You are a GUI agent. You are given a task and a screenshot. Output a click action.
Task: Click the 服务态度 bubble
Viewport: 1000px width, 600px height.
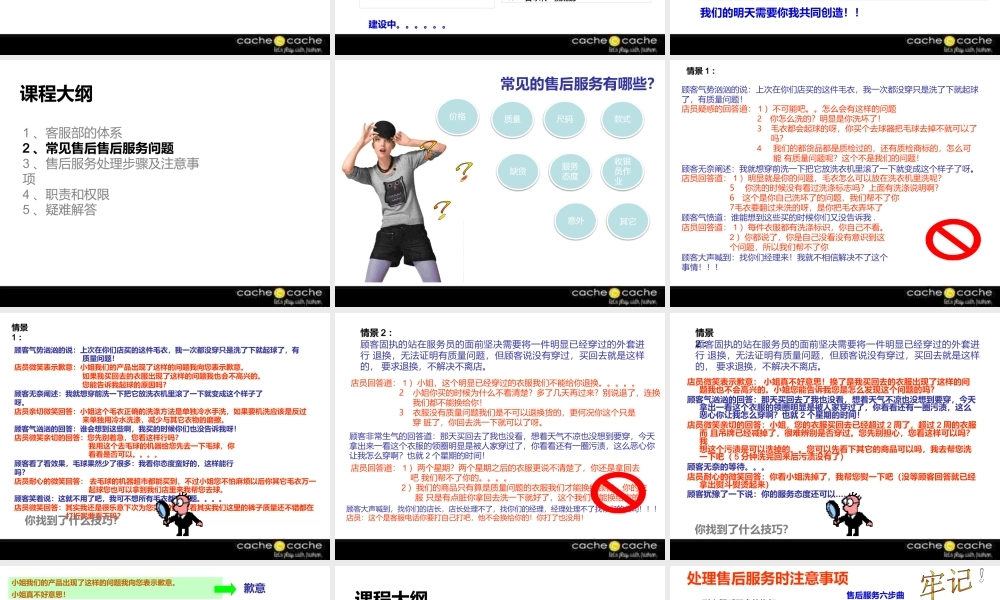click(x=570, y=171)
